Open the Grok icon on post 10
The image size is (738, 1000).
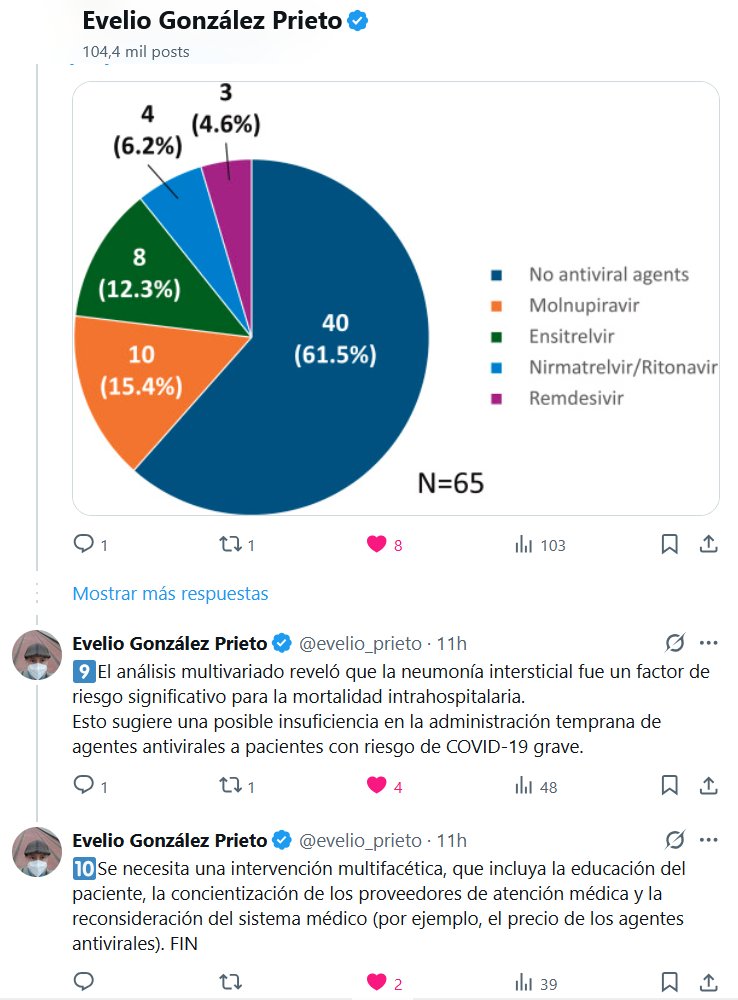click(675, 840)
